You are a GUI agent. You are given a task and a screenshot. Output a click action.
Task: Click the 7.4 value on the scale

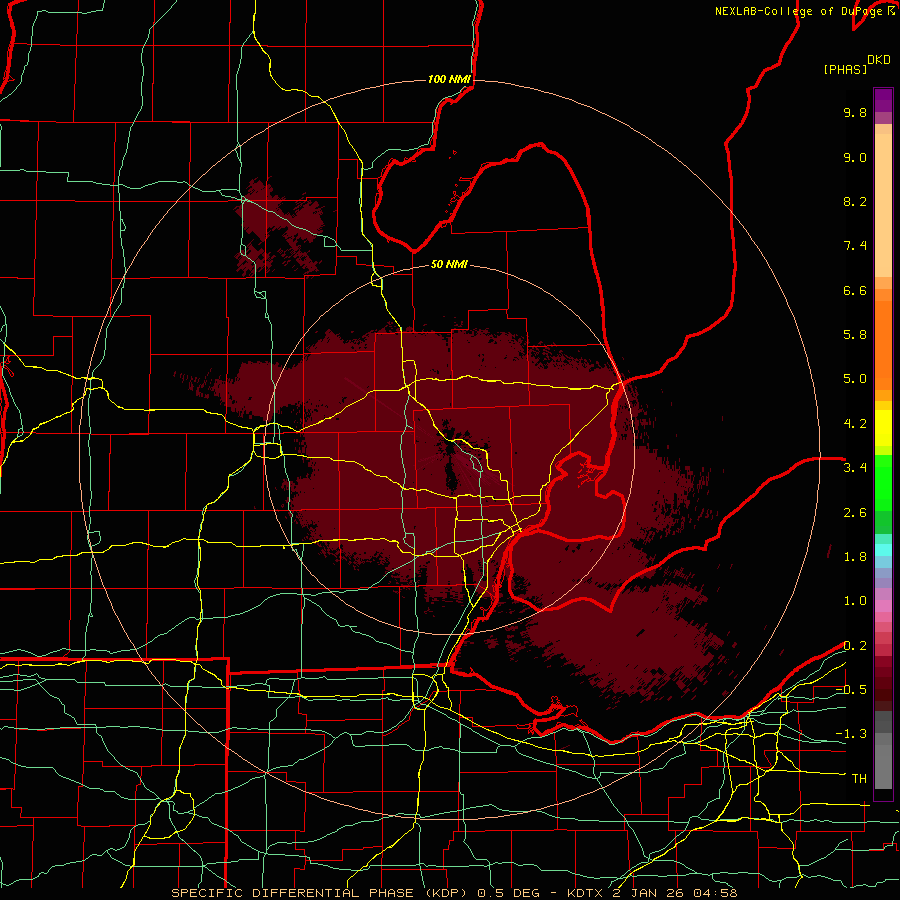[x=855, y=246]
